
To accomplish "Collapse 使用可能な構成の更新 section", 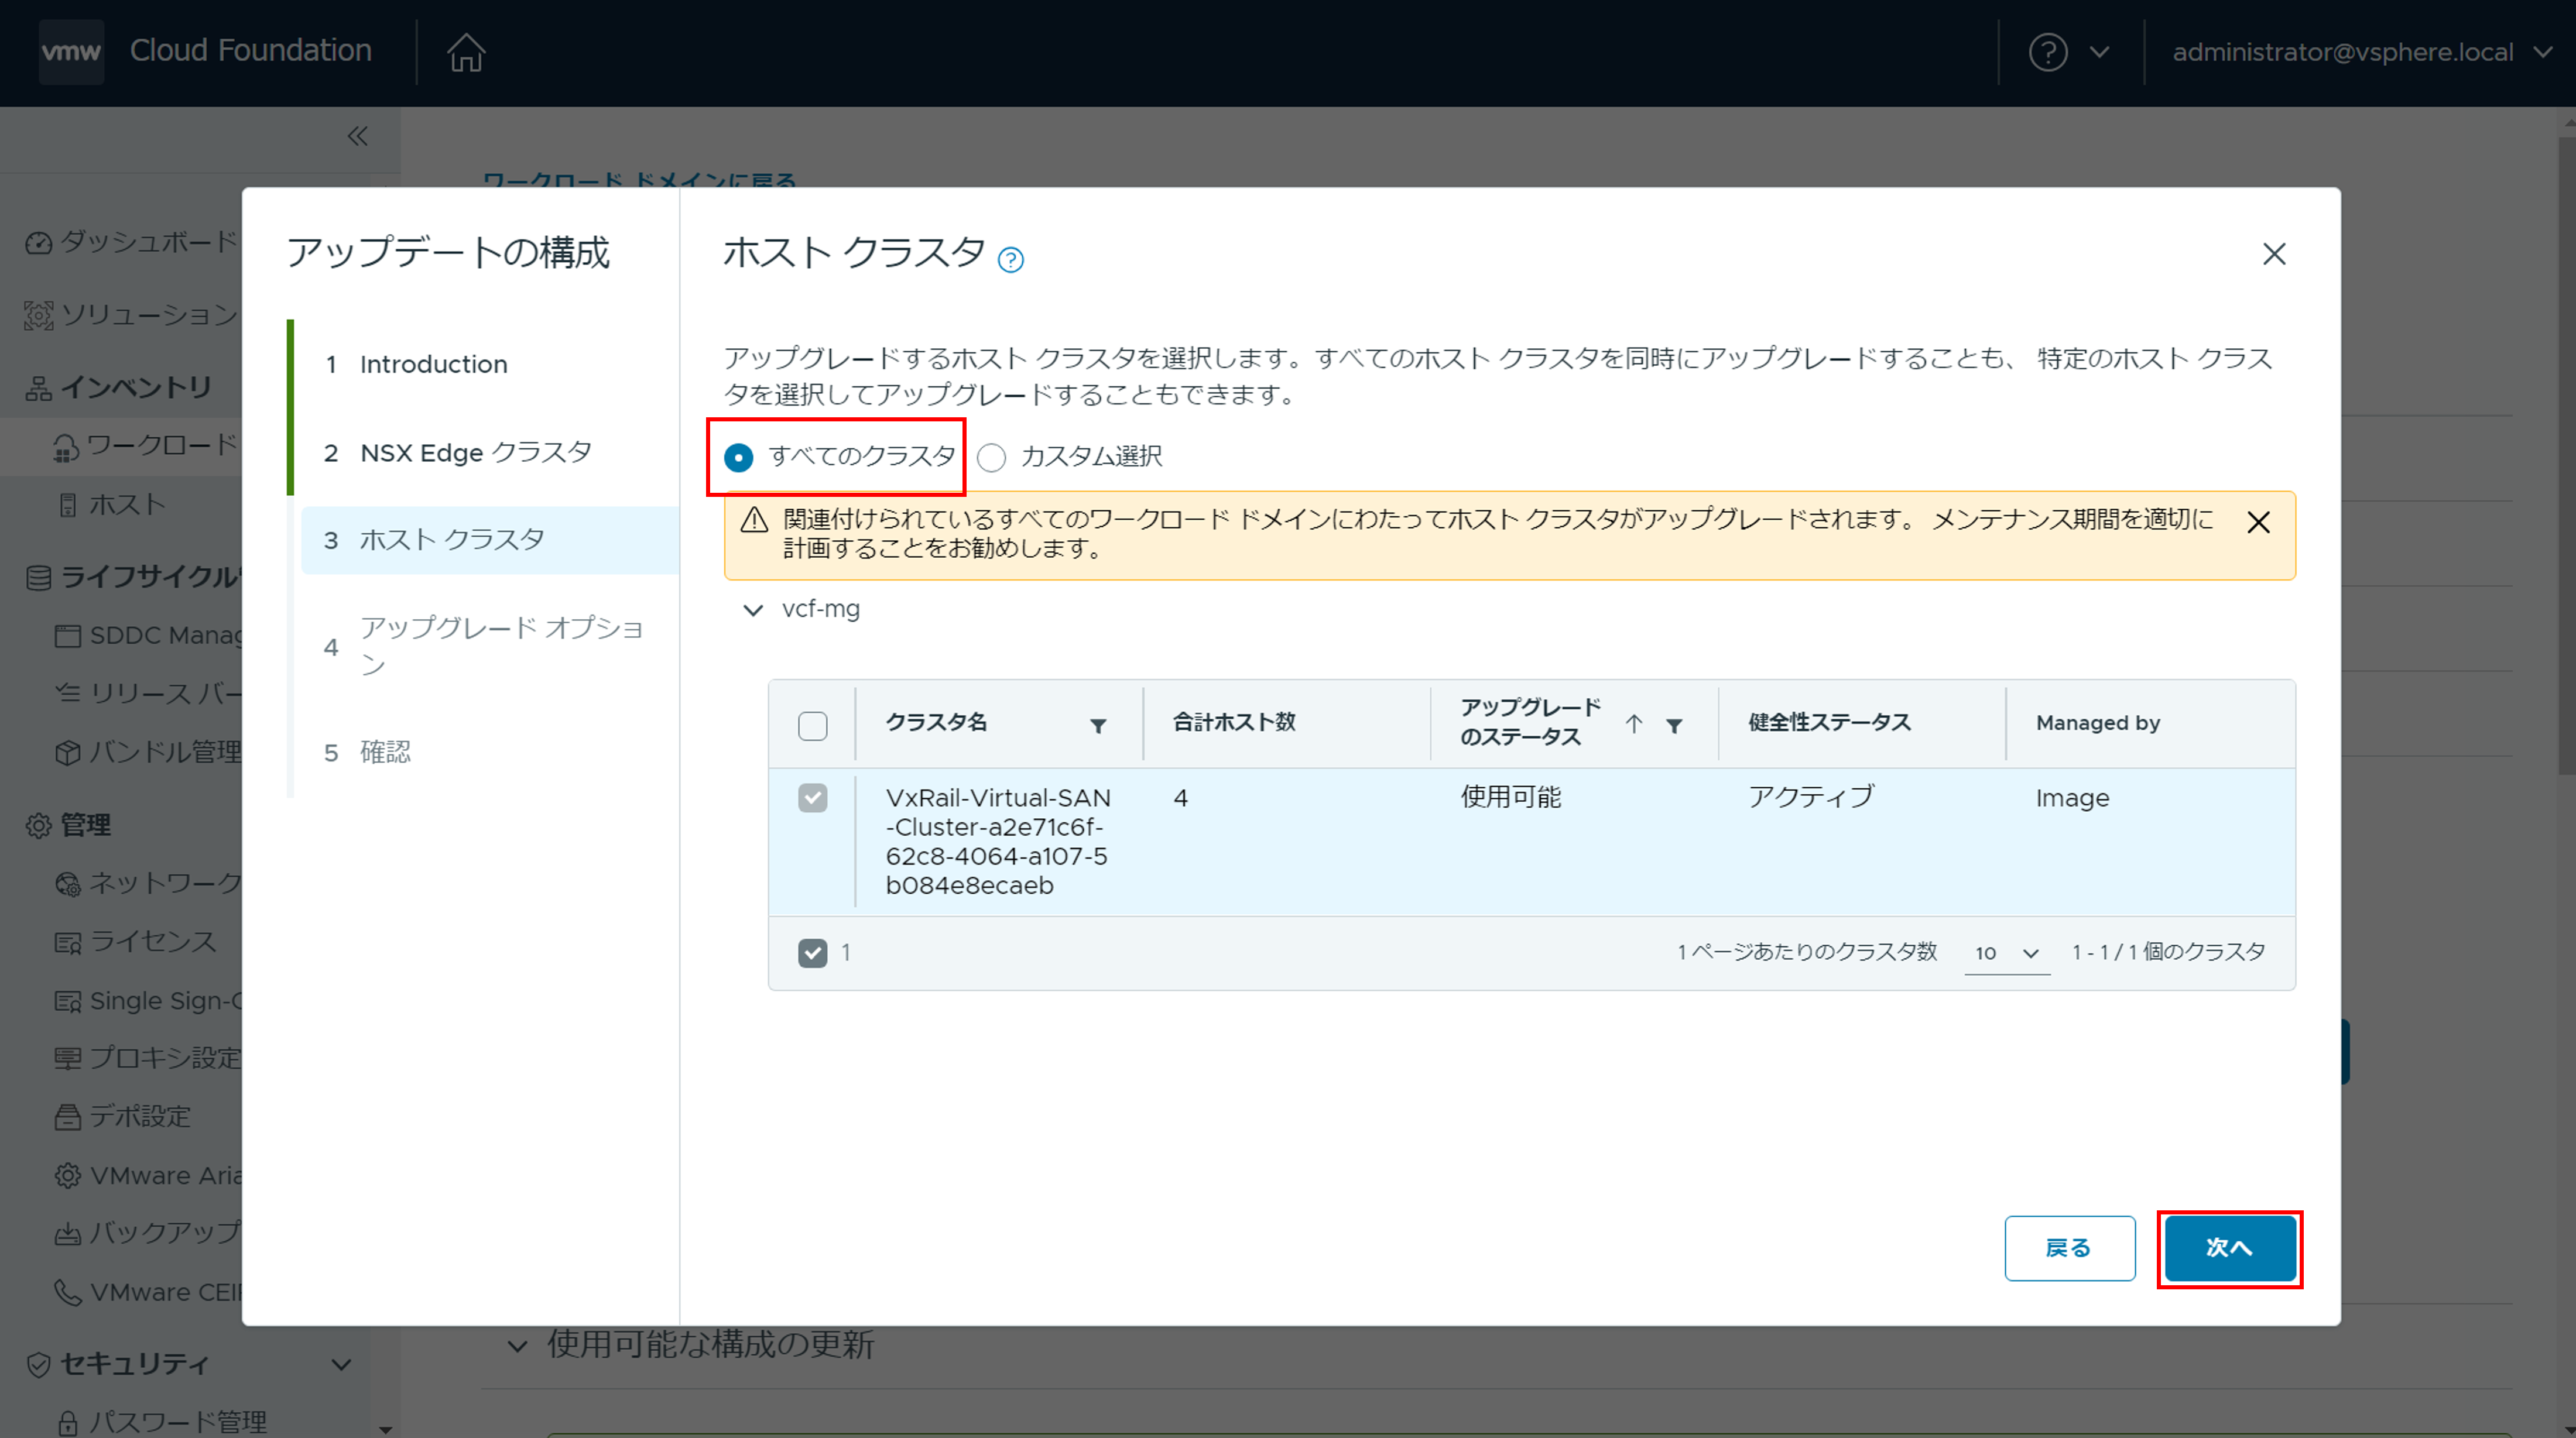I will pyautogui.click(x=517, y=1346).
